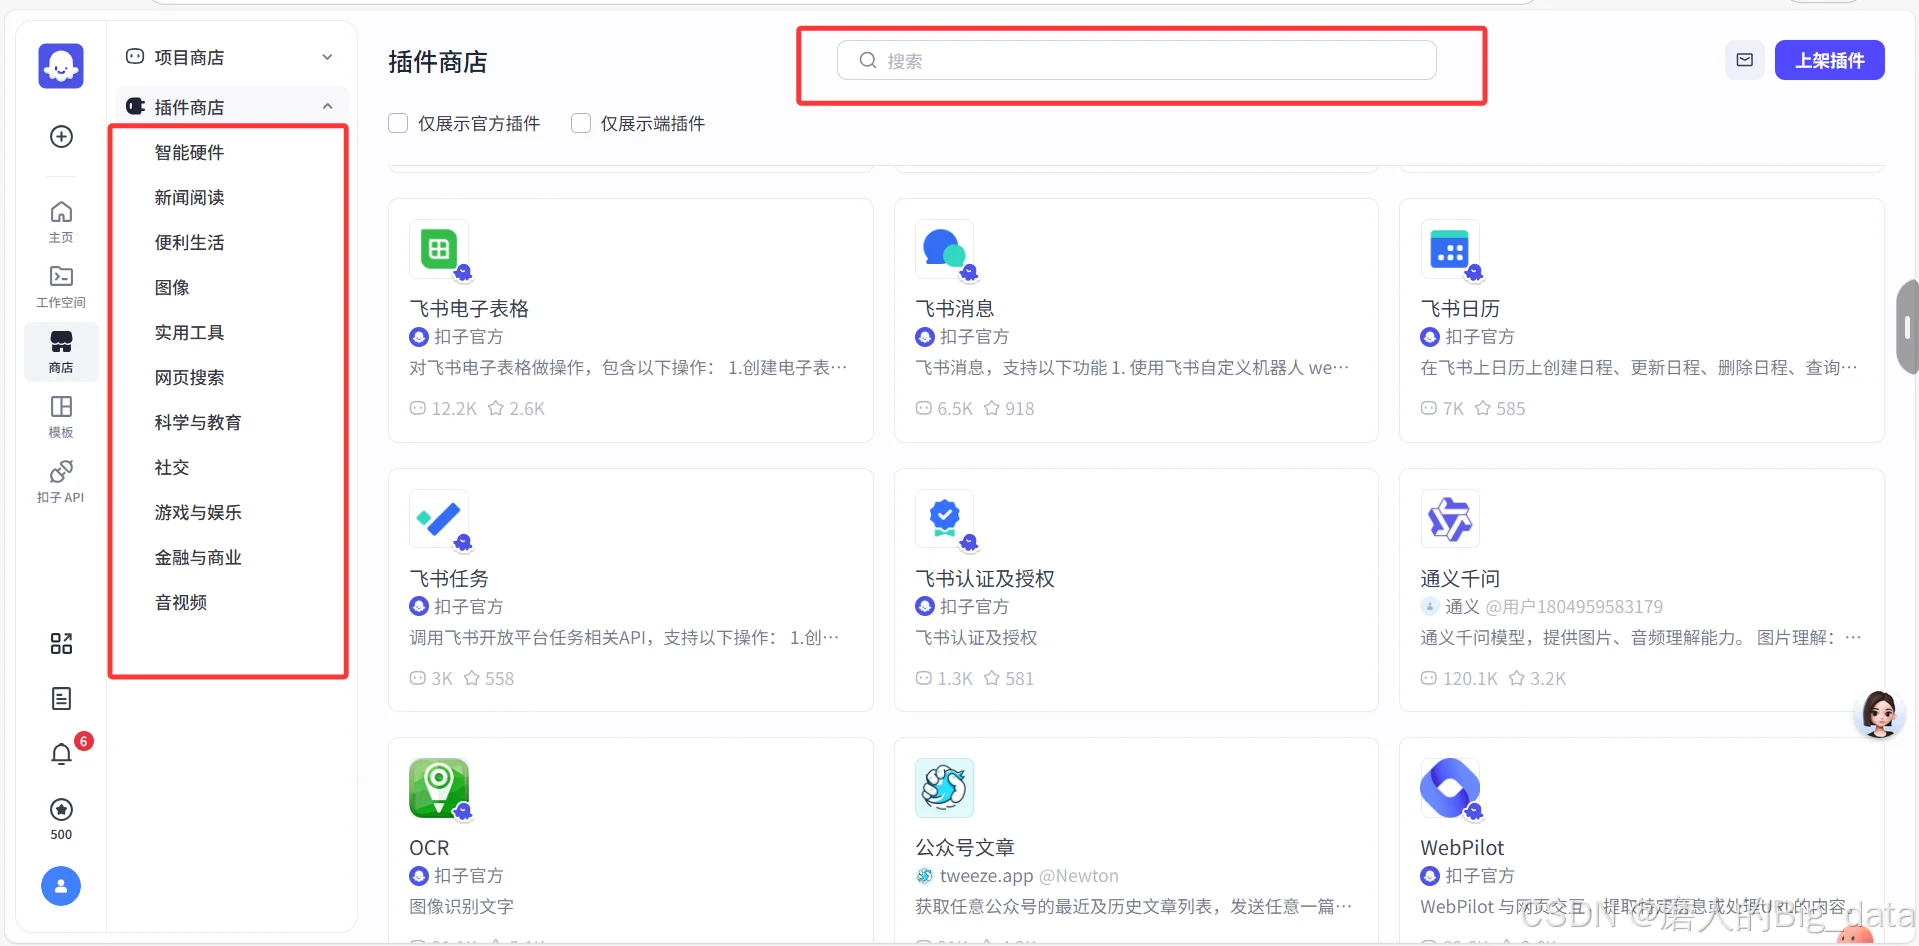The image size is (1919, 946).
Task: Focus the 搜索 search input field
Action: (x=1137, y=60)
